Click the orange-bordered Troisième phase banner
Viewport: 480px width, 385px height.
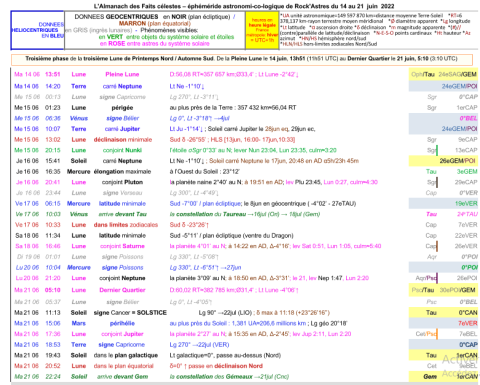coord(242,59)
